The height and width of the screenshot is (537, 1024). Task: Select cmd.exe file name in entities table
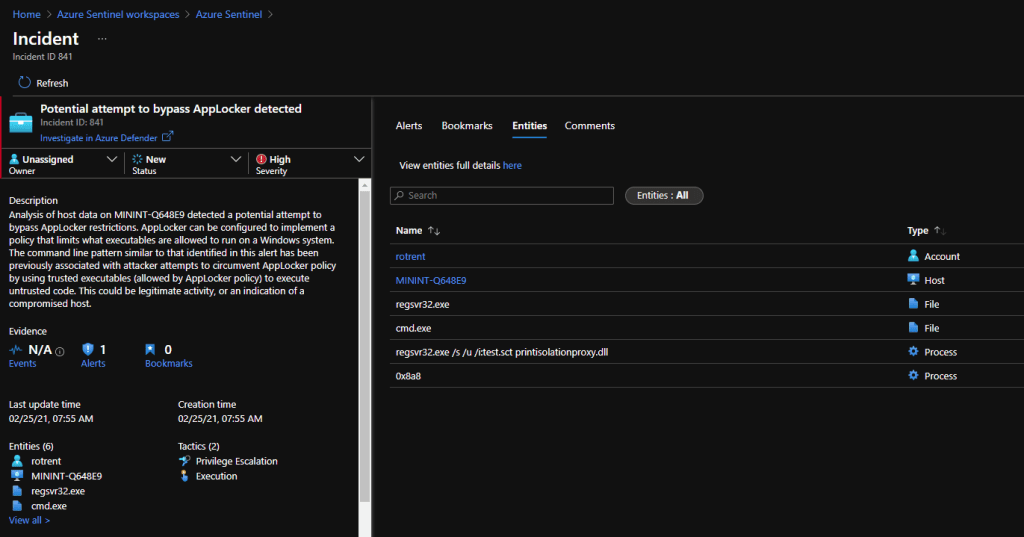tap(413, 328)
